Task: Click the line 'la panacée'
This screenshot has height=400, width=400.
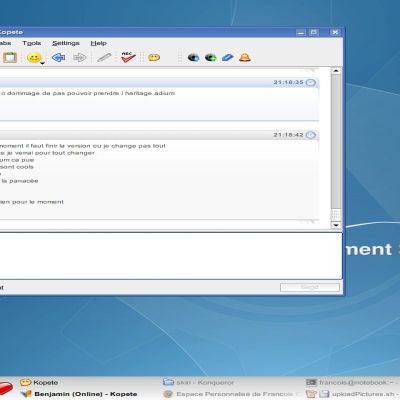Action: [19, 181]
